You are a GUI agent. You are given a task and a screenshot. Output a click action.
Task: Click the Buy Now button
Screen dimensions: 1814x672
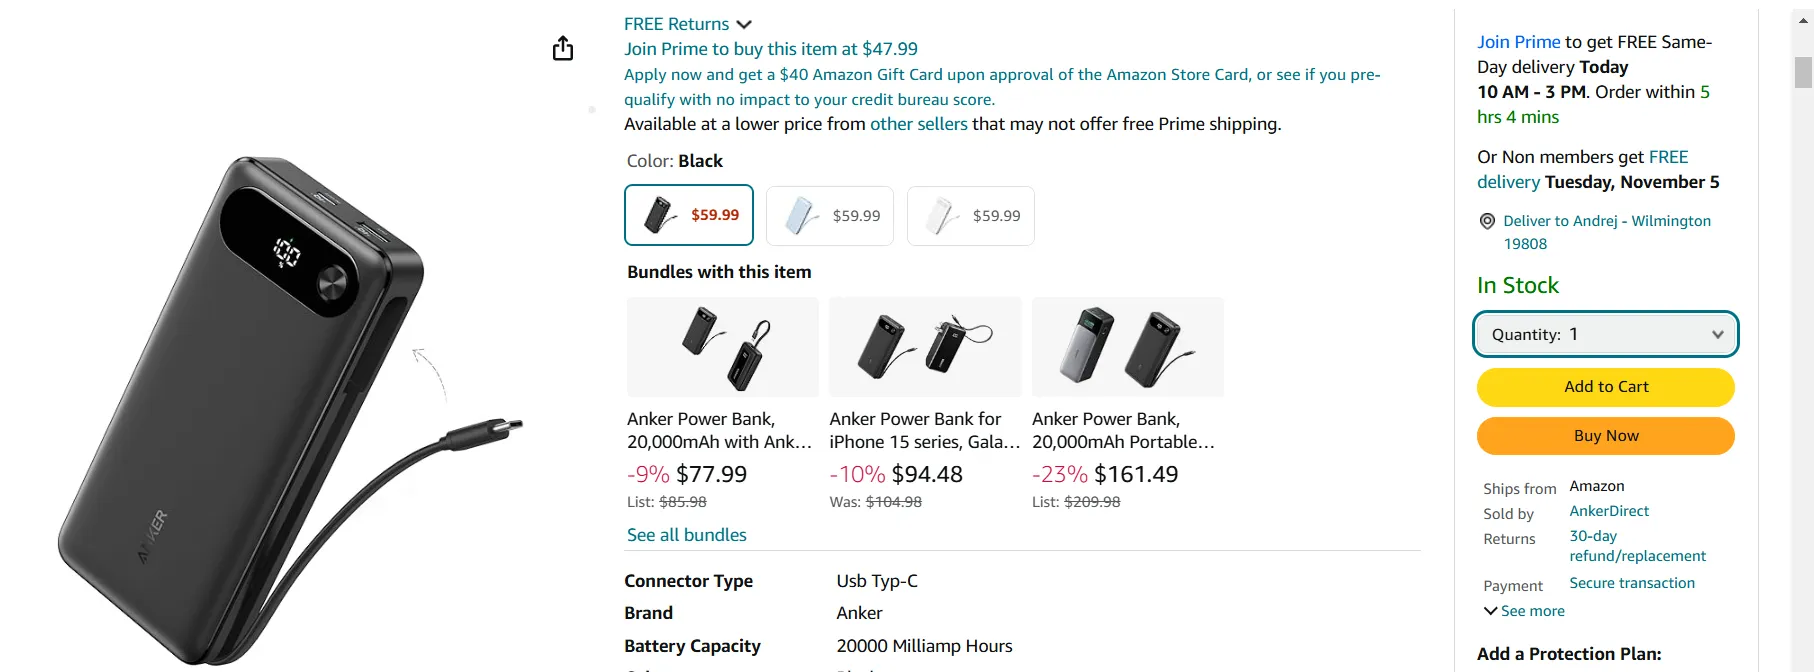click(x=1604, y=436)
